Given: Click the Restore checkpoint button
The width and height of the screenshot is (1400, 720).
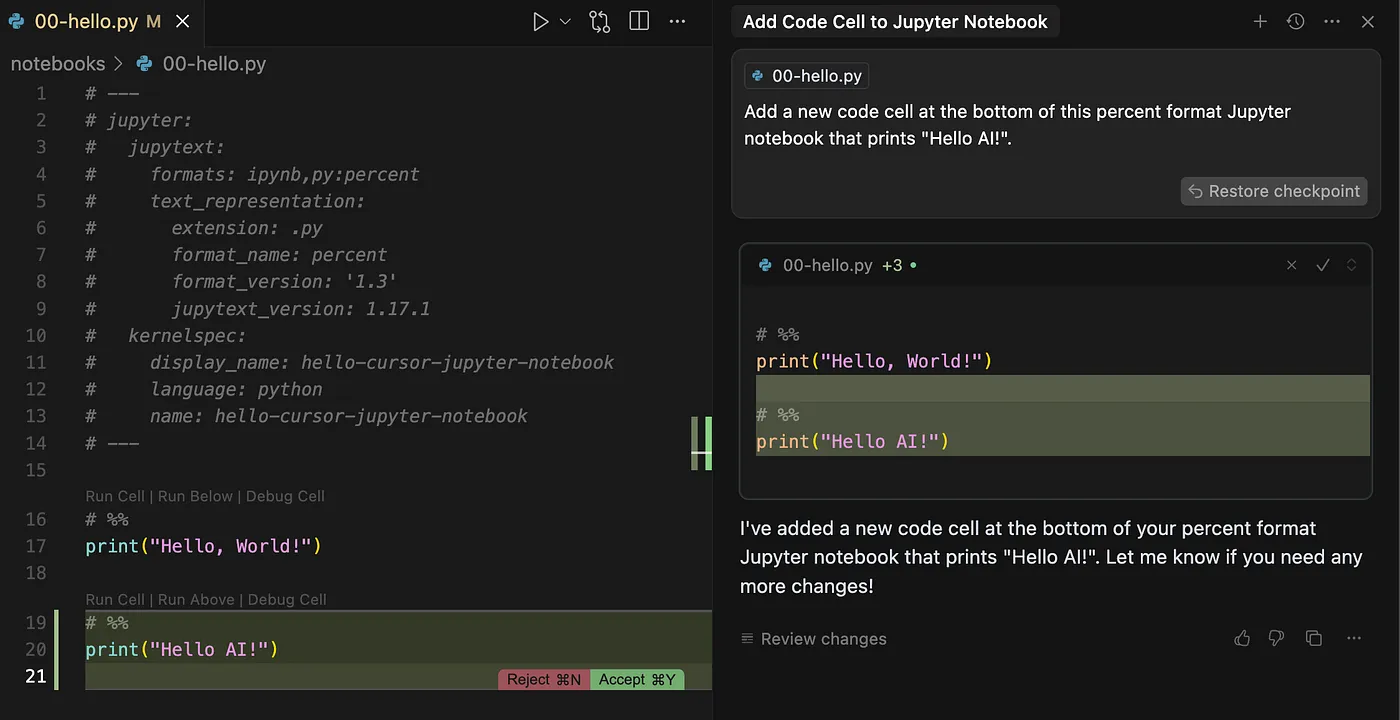Looking at the screenshot, I should tap(1274, 191).
